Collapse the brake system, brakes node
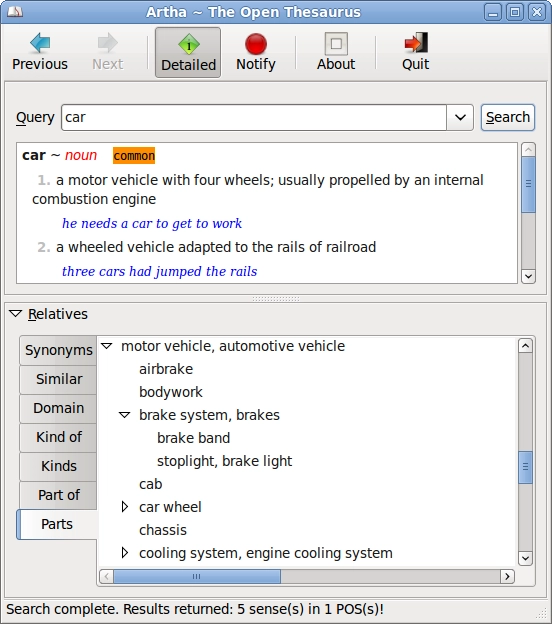 coord(125,415)
